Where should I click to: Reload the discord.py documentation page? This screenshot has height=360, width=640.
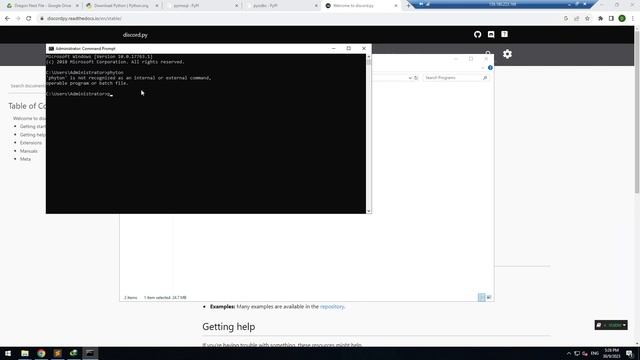point(29,18)
